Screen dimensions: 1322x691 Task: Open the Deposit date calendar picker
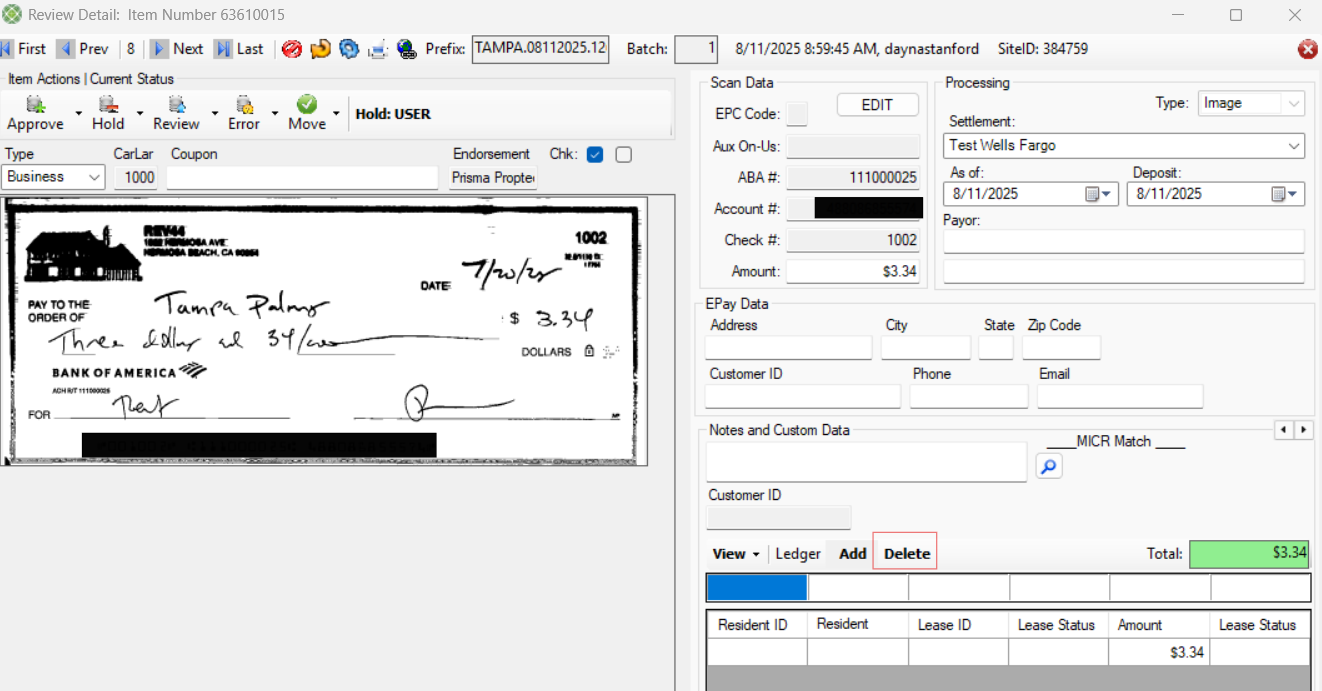point(1285,194)
